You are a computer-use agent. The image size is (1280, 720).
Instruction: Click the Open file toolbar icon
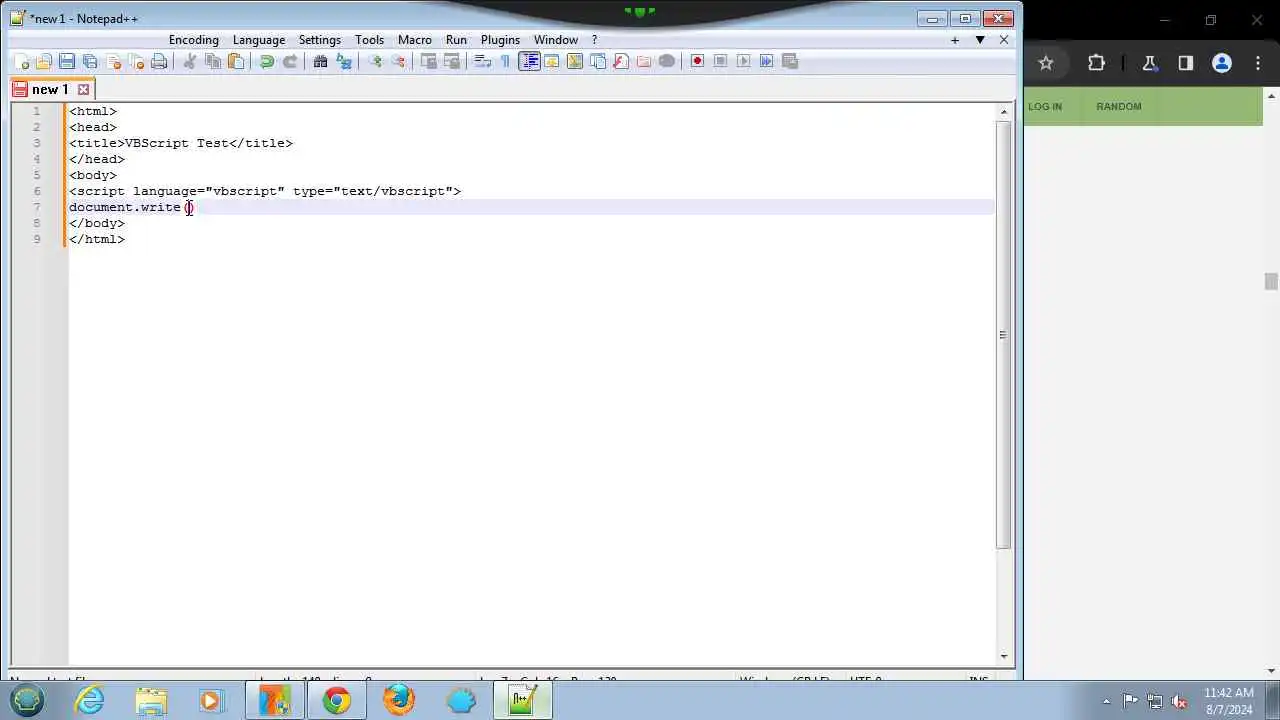(x=44, y=61)
